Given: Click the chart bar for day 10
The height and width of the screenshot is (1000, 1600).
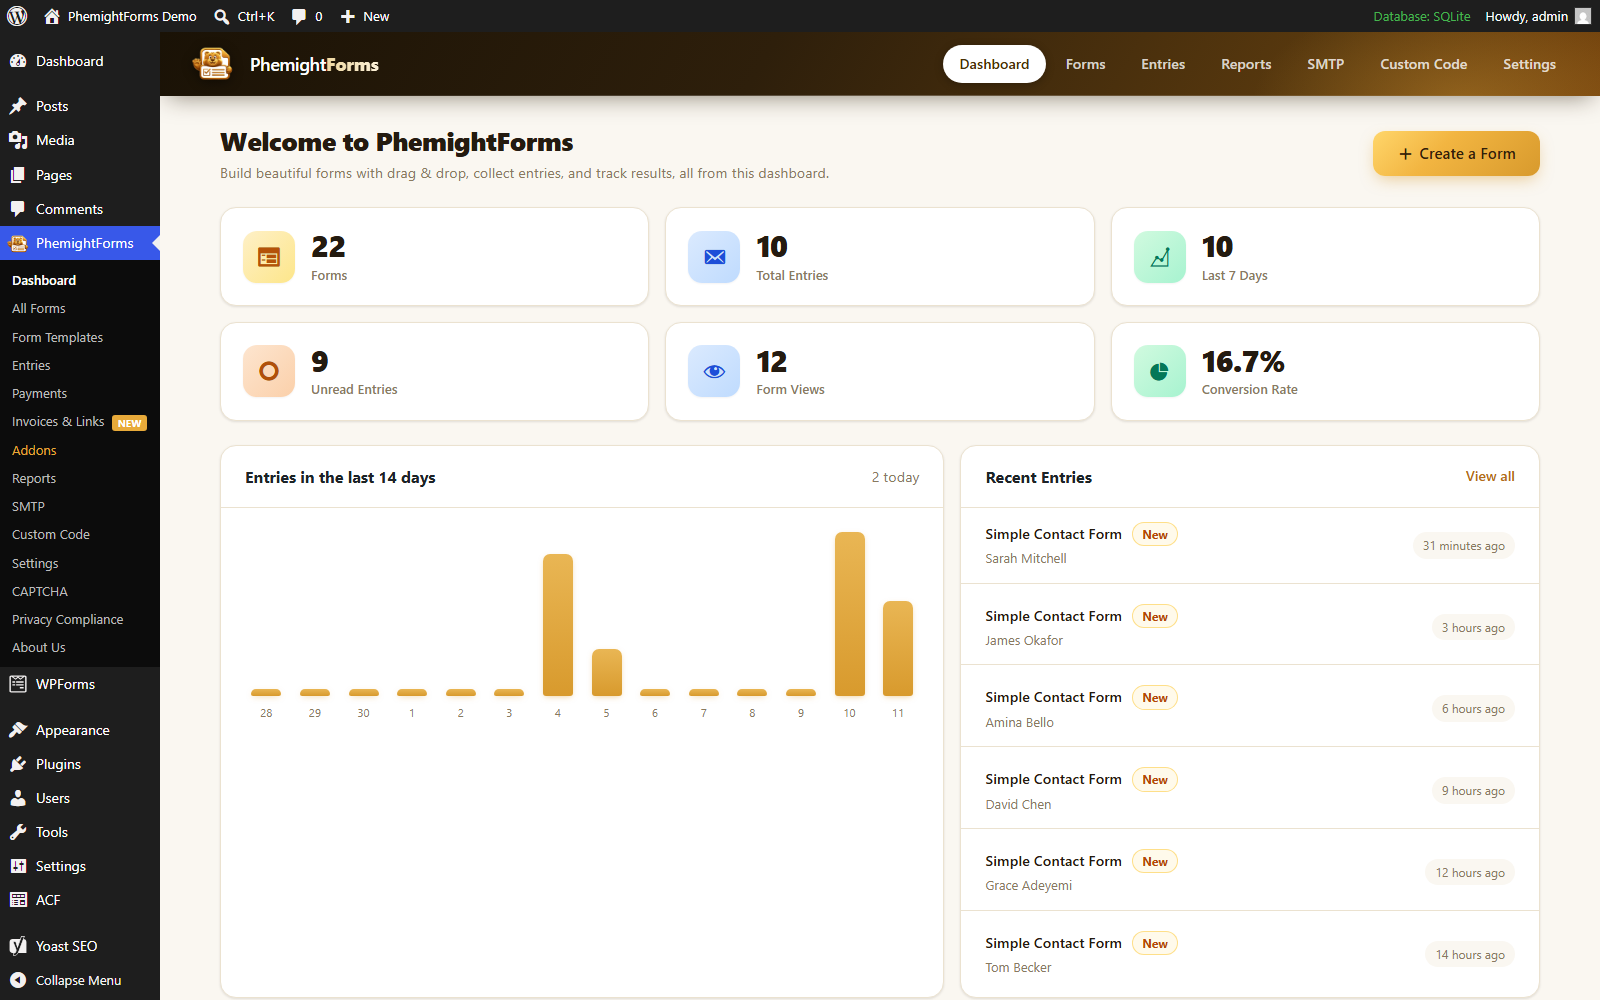Looking at the screenshot, I should (850, 614).
